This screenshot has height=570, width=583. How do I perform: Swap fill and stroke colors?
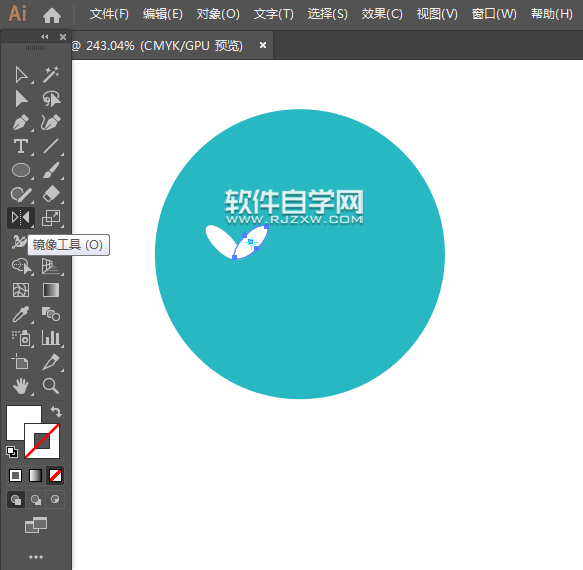pos(56,412)
